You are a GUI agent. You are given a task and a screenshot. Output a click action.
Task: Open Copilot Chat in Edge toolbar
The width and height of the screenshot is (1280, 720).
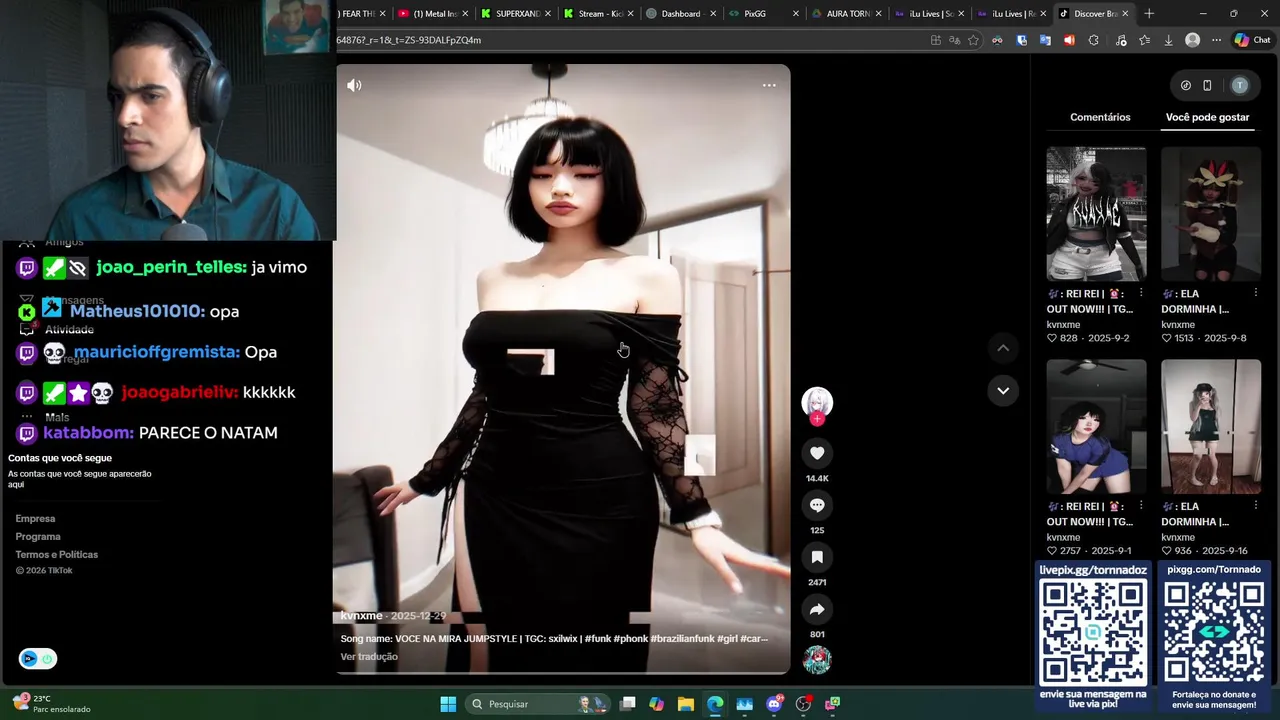[x=1254, y=40]
